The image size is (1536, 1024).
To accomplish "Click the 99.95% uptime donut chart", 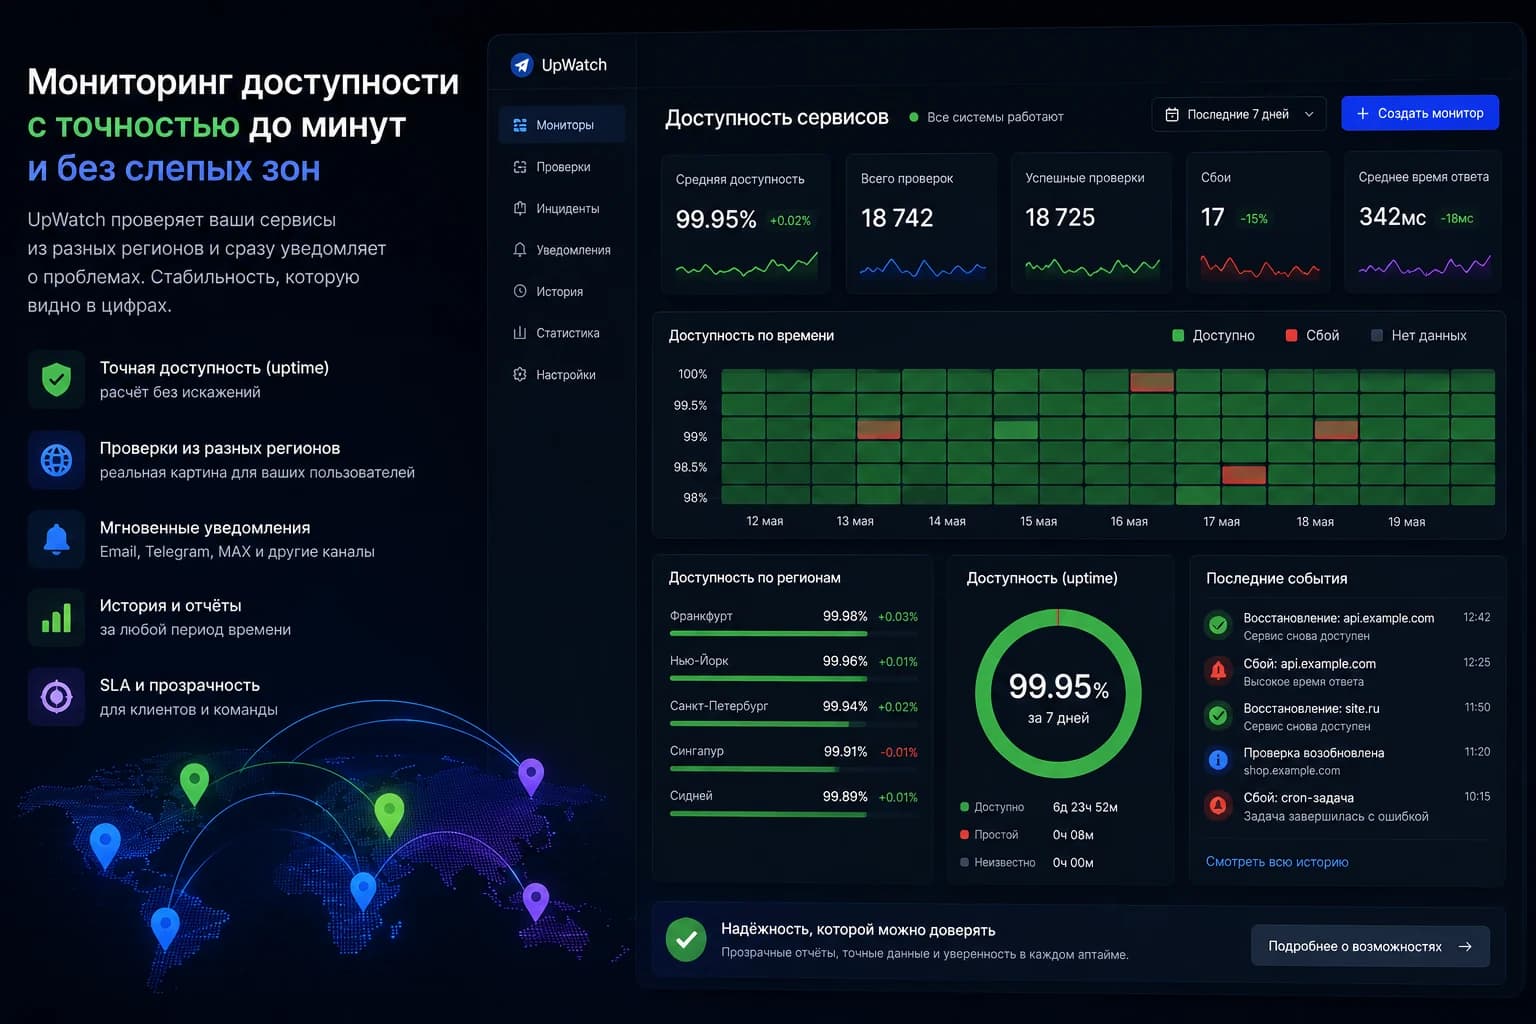I will (x=1058, y=693).
